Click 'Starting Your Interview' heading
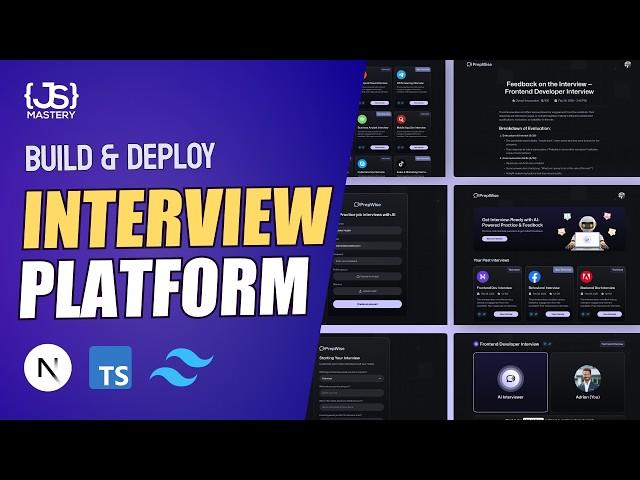 pyautogui.click(x=339, y=358)
